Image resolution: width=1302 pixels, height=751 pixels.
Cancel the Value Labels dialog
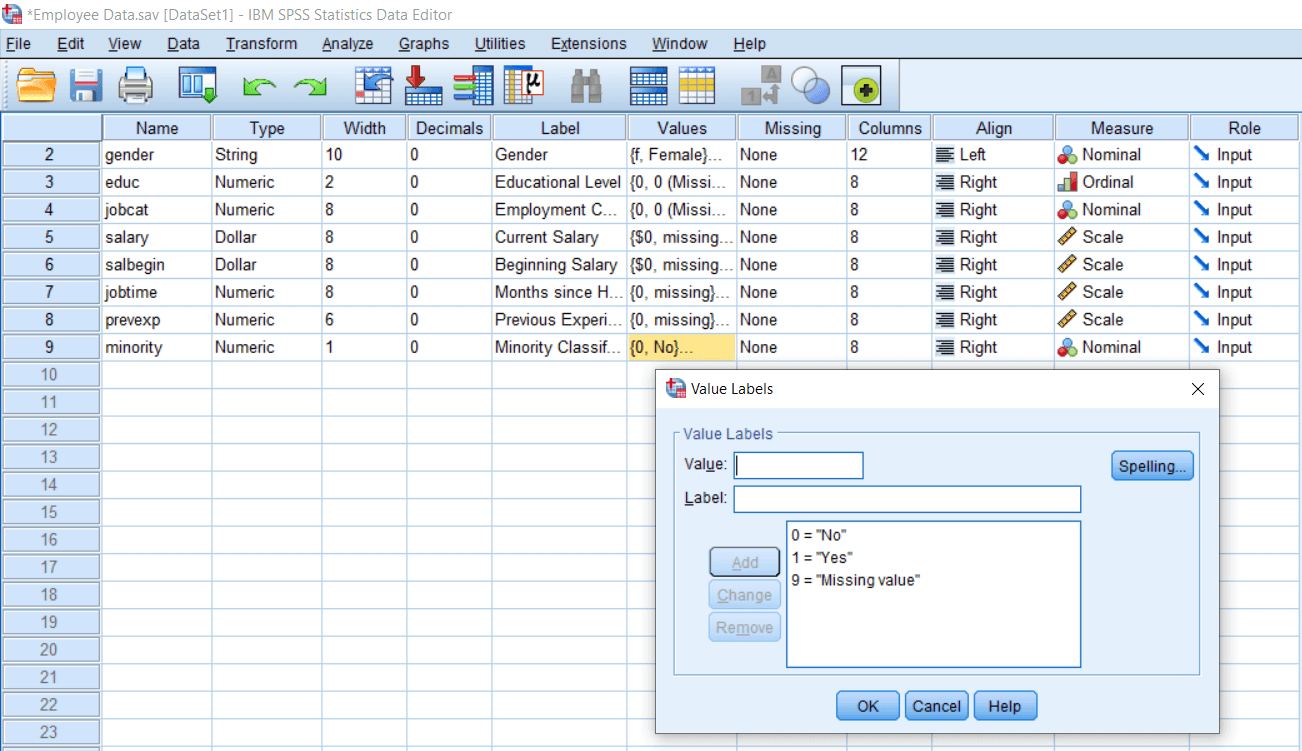point(937,706)
